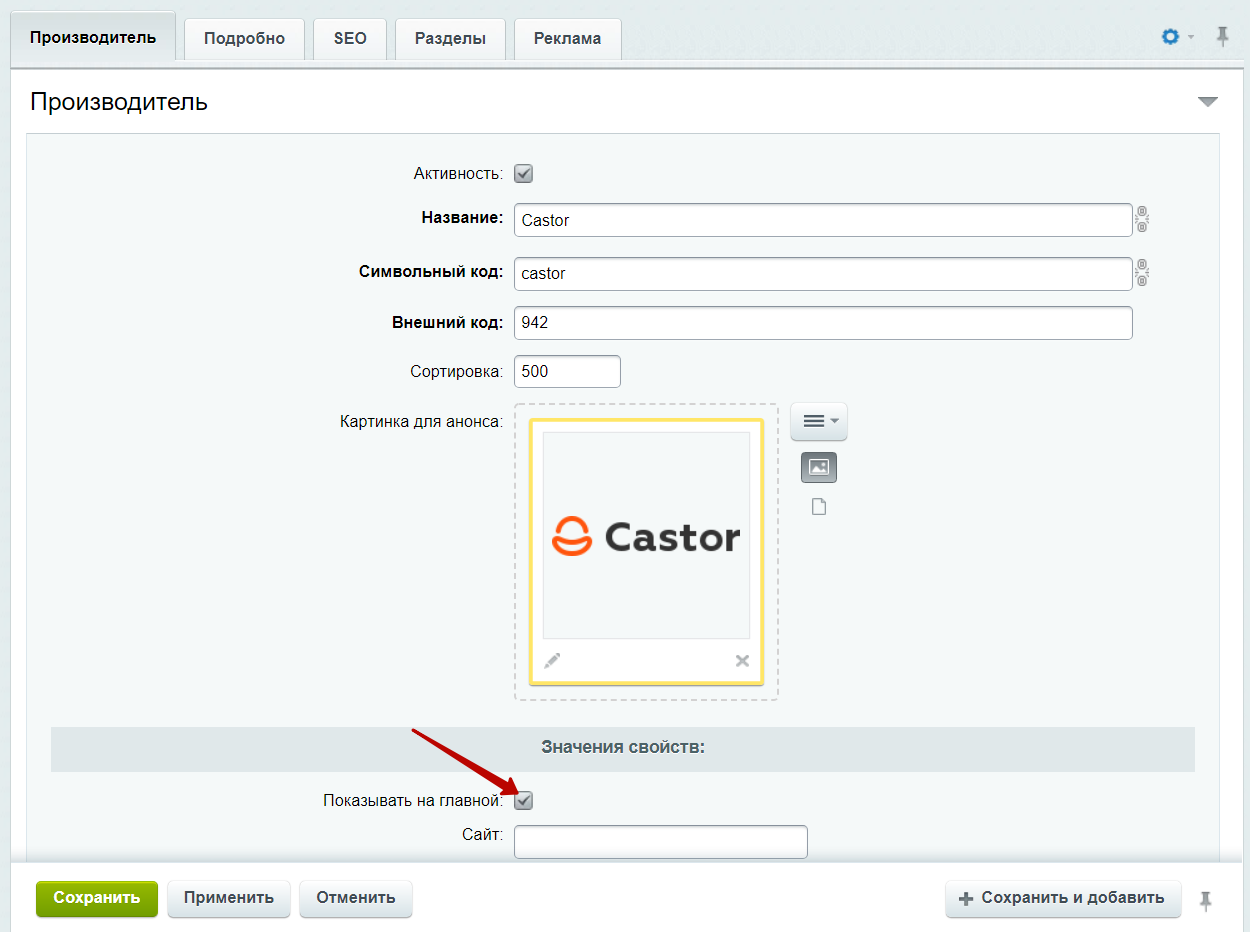Click the Castor logo thumbnail
The image size is (1250, 932).
click(x=646, y=536)
